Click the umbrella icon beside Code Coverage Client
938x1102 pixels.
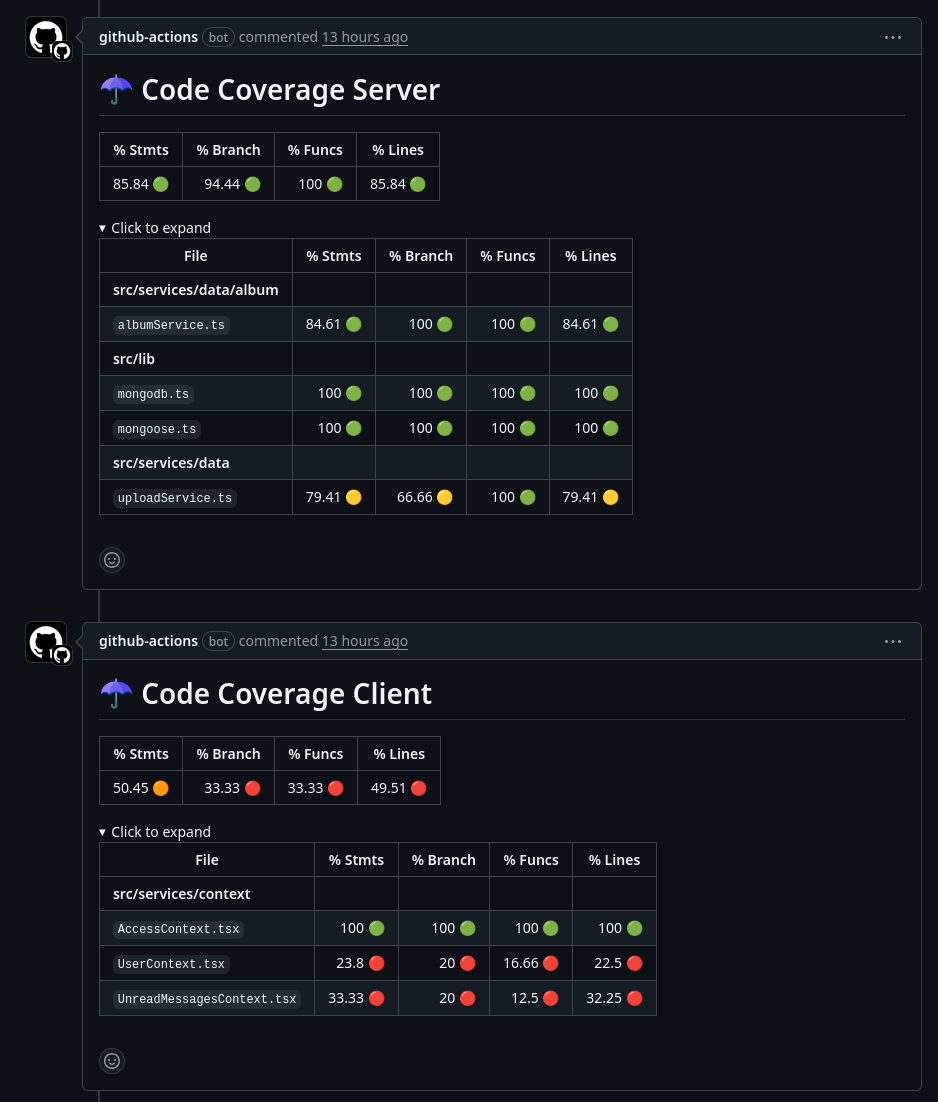[116, 693]
